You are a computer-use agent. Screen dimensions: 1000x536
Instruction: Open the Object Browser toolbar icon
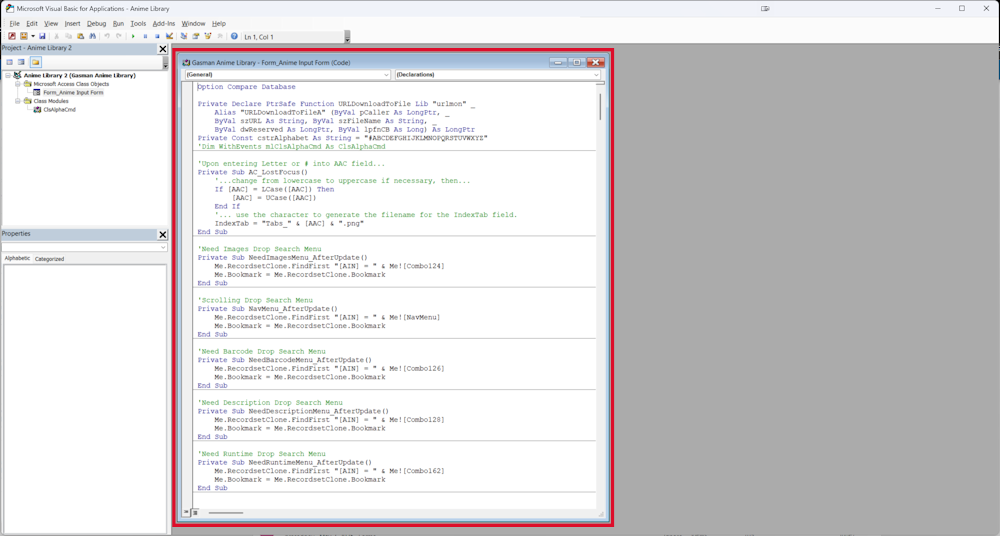(x=208, y=36)
